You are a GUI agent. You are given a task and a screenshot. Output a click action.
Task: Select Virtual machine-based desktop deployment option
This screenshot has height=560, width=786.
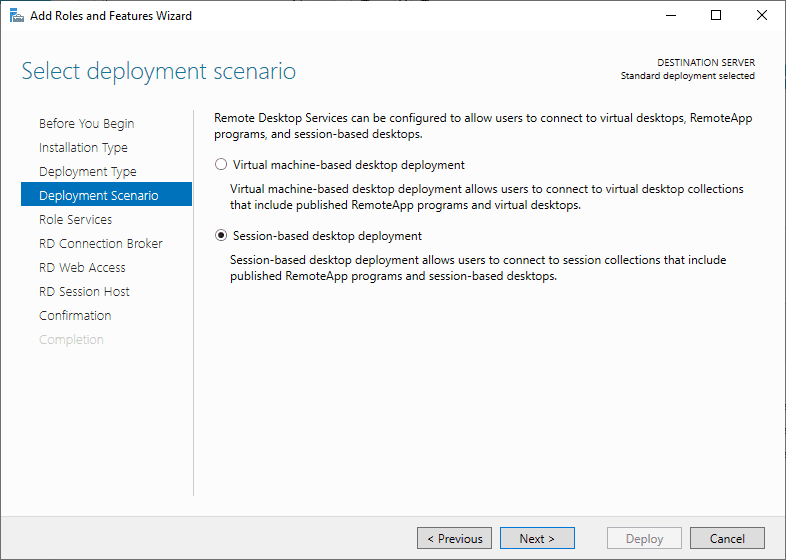pos(221,165)
